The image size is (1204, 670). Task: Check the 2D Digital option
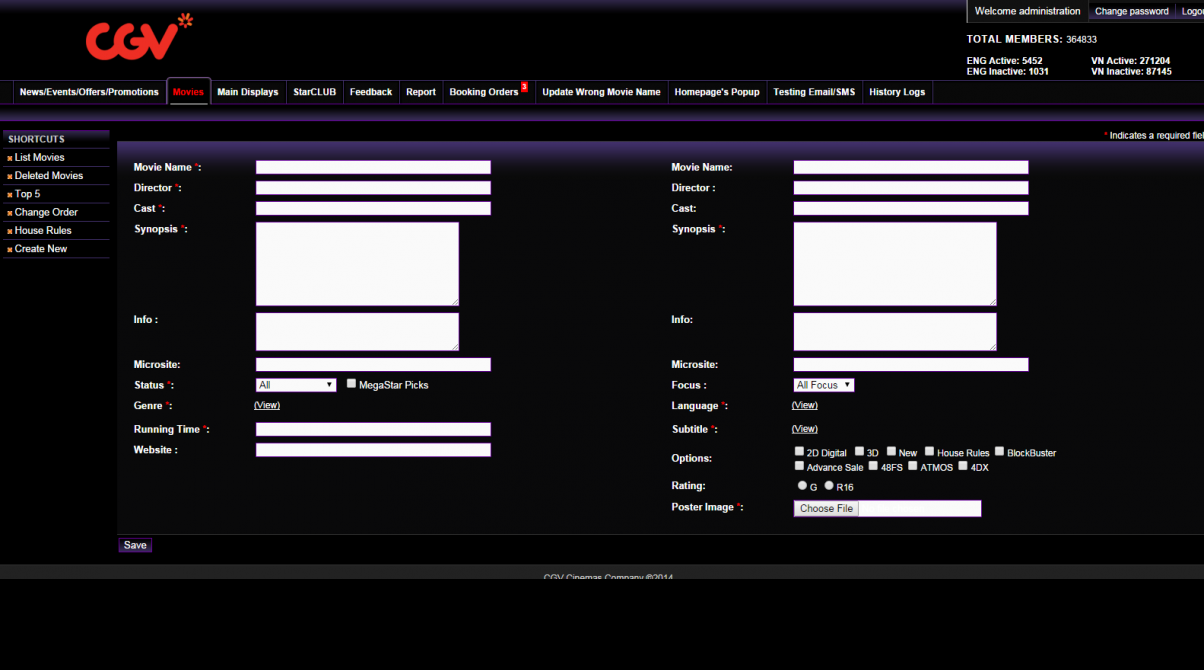pyautogui.click(x=799, y=452)
